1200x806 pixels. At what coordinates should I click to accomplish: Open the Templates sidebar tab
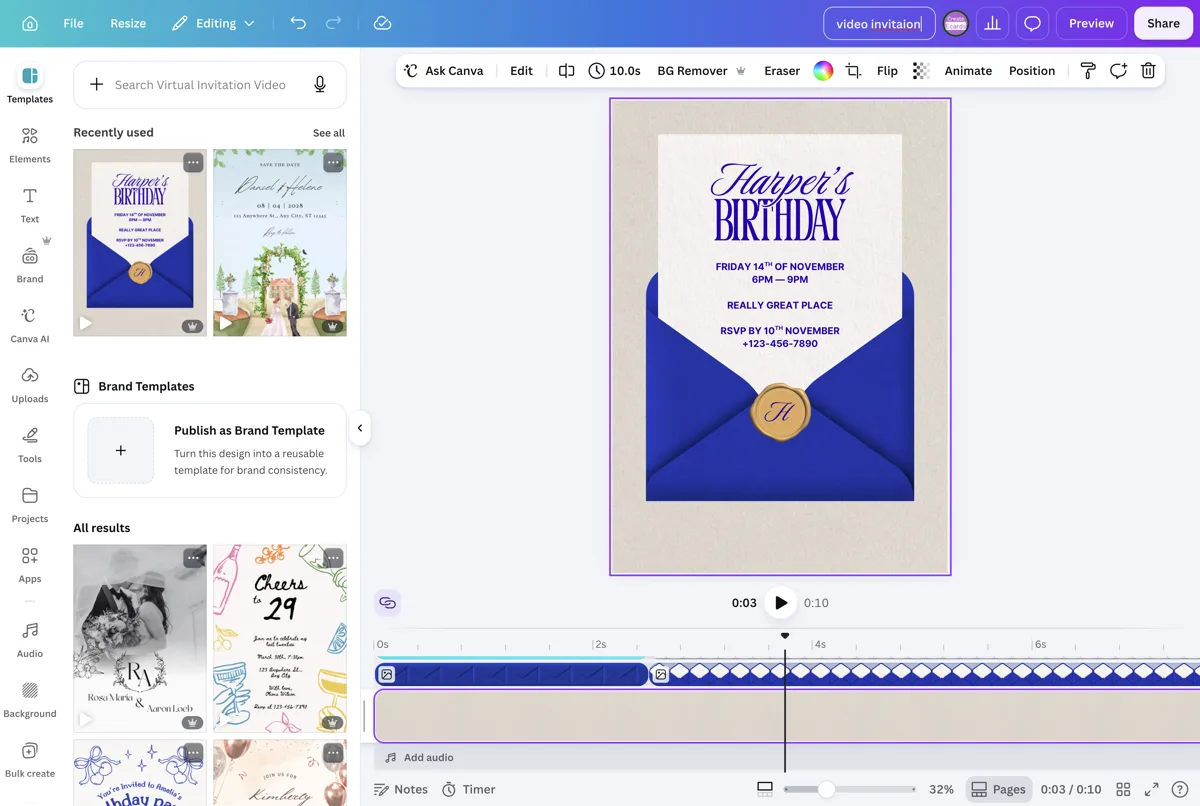(x=30, y=85)
